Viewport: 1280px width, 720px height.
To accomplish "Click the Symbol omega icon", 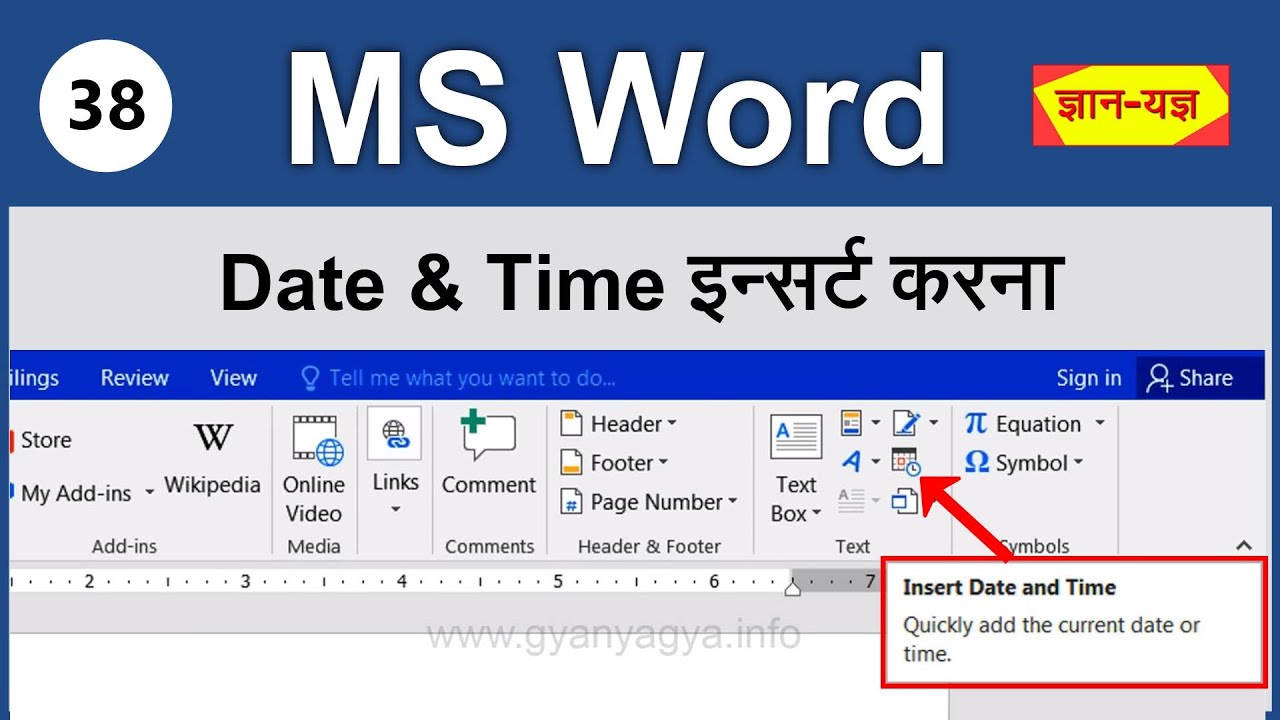I will pos(977,463).
